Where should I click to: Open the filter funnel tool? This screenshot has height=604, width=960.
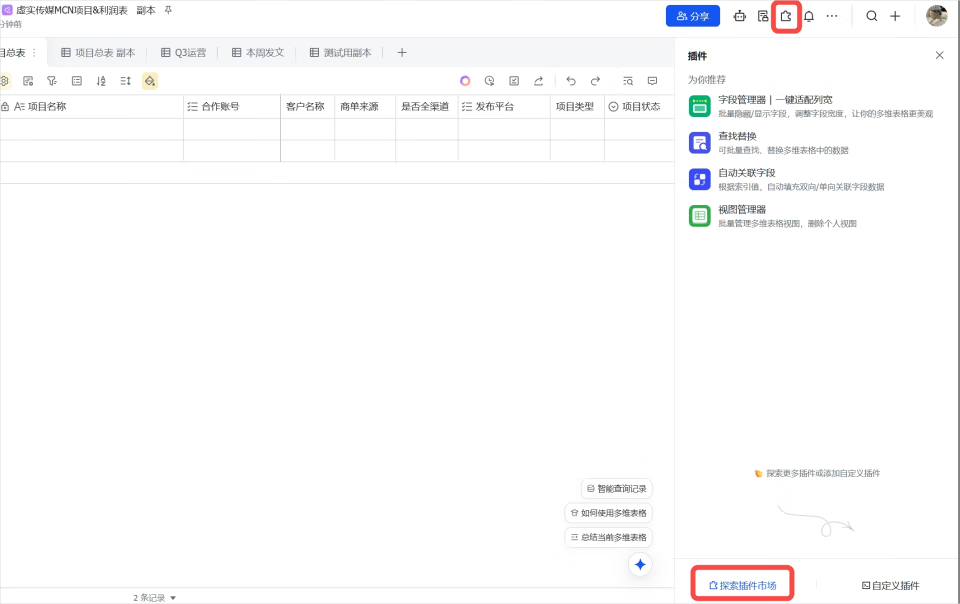tap(52, 81)
